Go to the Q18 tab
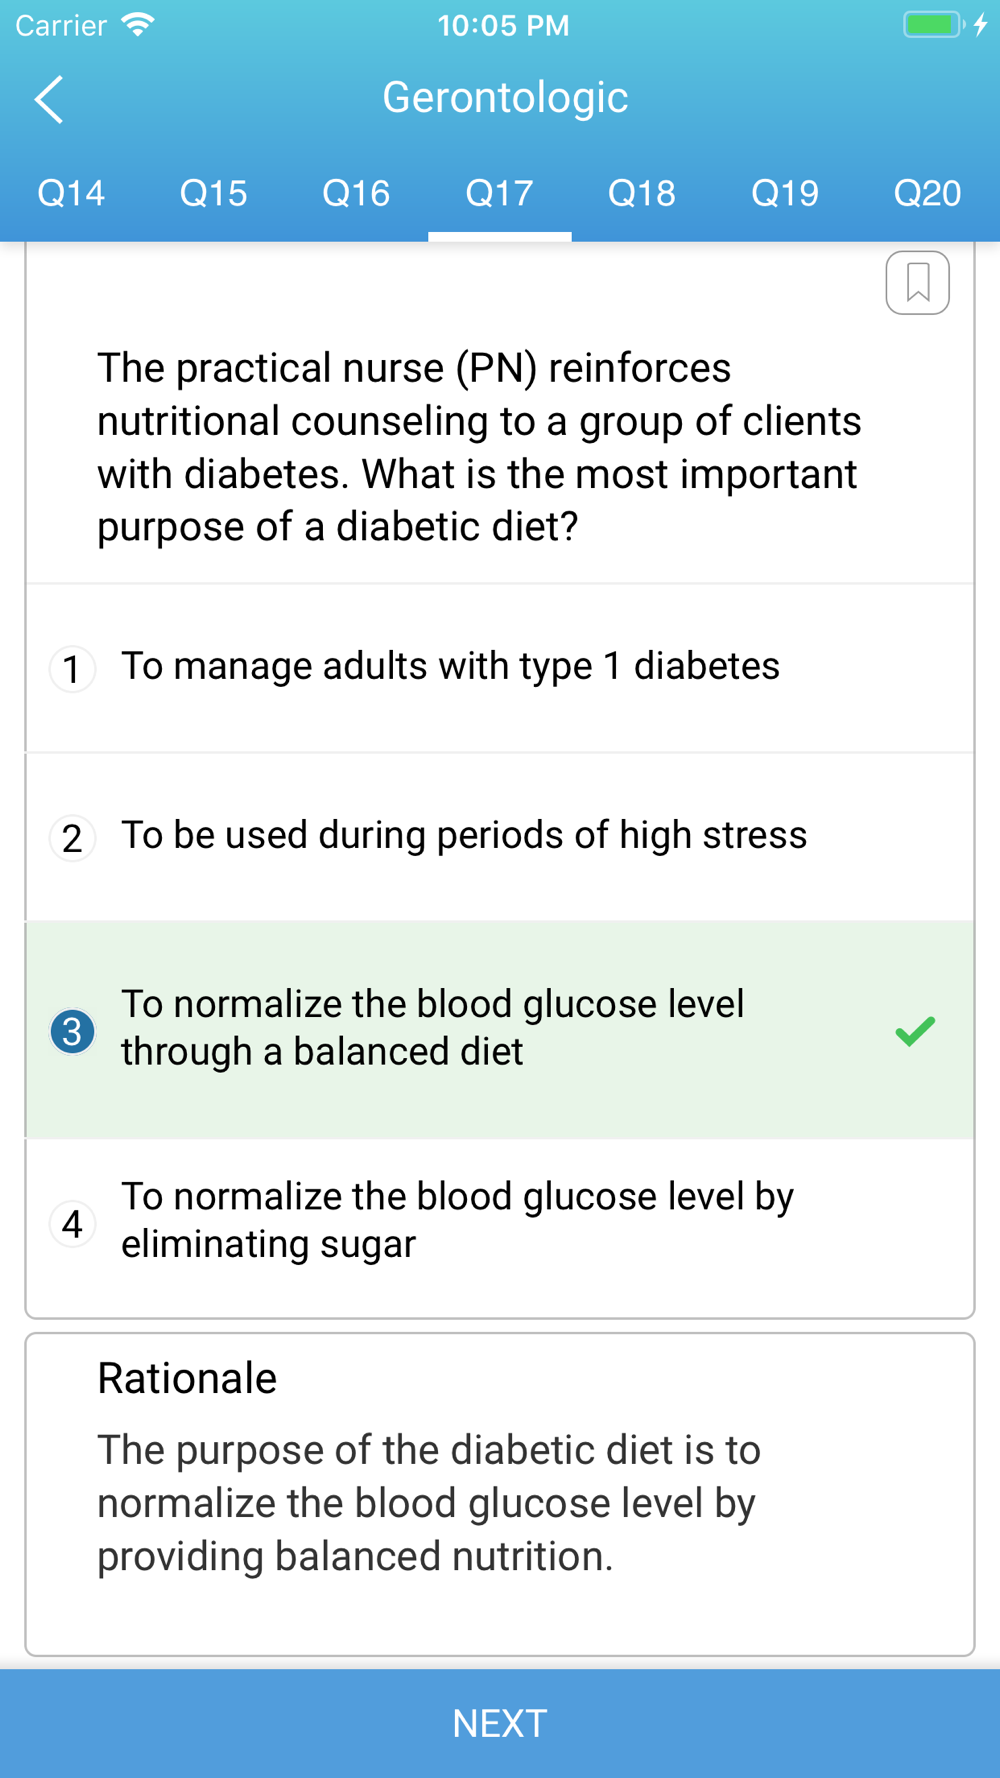The width and height of the screenshot is (1000, 1778). 642,193
